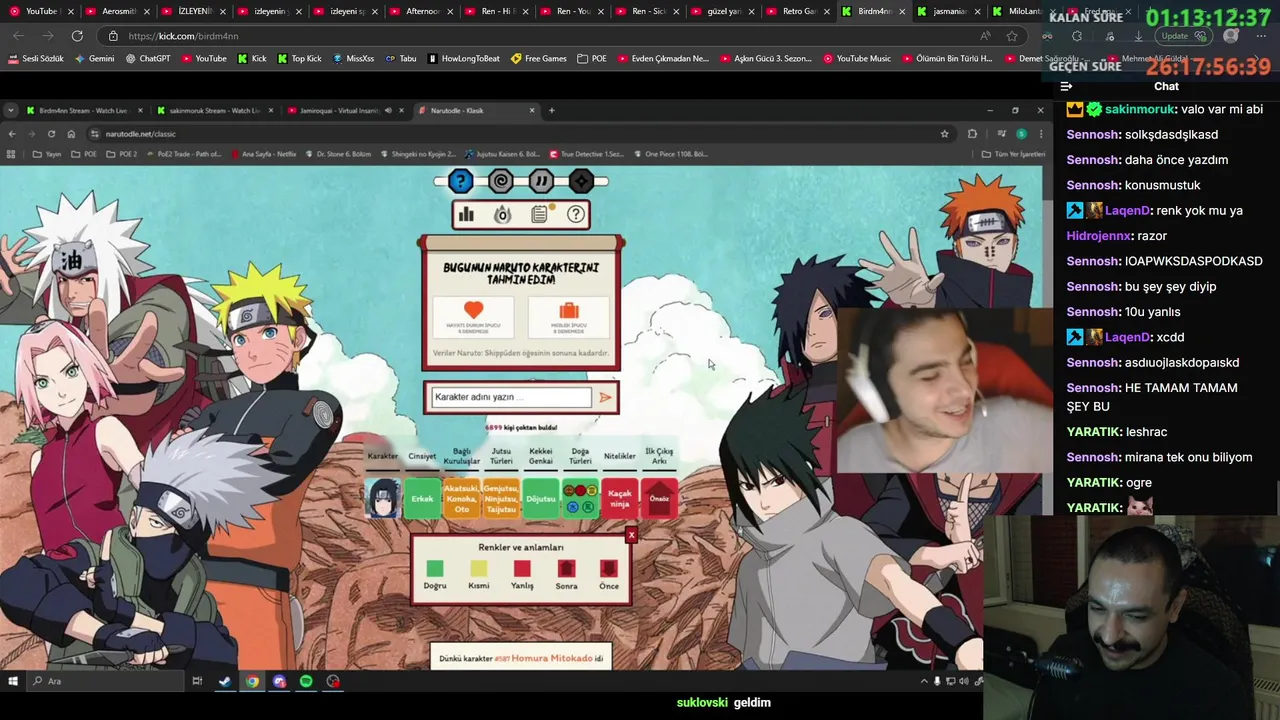1280x720 pixels.
Task: Click the red Yanlış color swatch
Action: pyautogui.click(x=522, y=568)
